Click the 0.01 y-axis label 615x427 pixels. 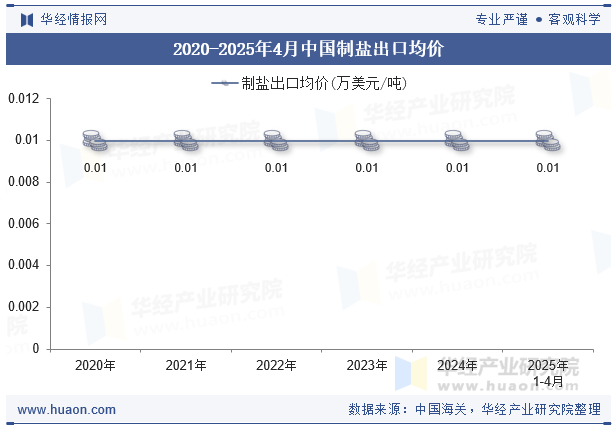tap(27, 140)
